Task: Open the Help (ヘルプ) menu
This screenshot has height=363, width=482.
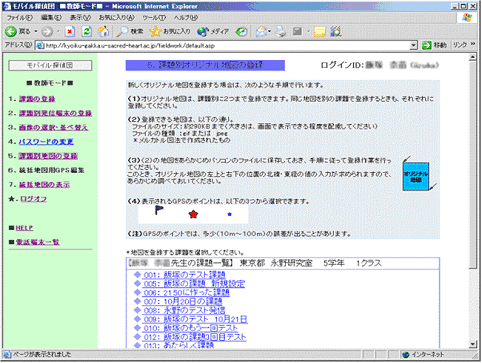Action: click(185, 17)
